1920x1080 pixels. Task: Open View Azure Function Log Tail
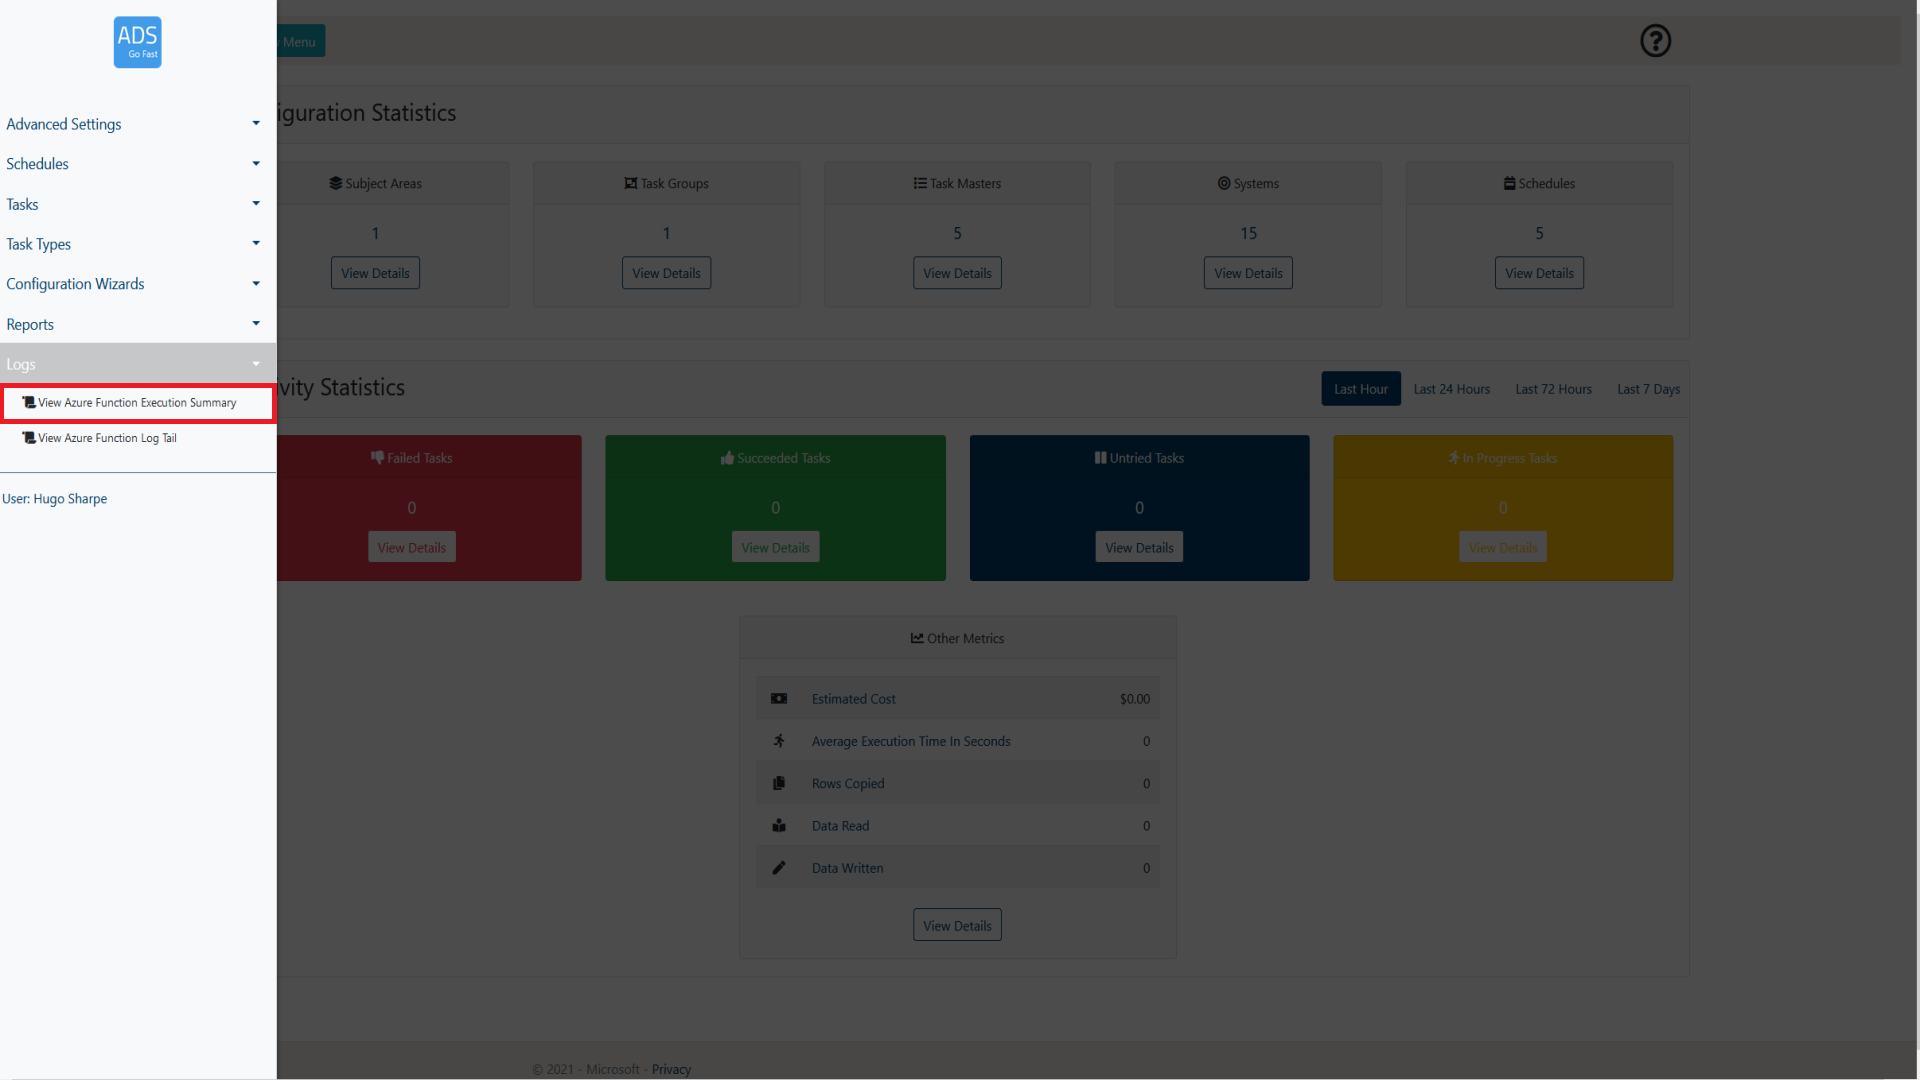click(107, 438)
